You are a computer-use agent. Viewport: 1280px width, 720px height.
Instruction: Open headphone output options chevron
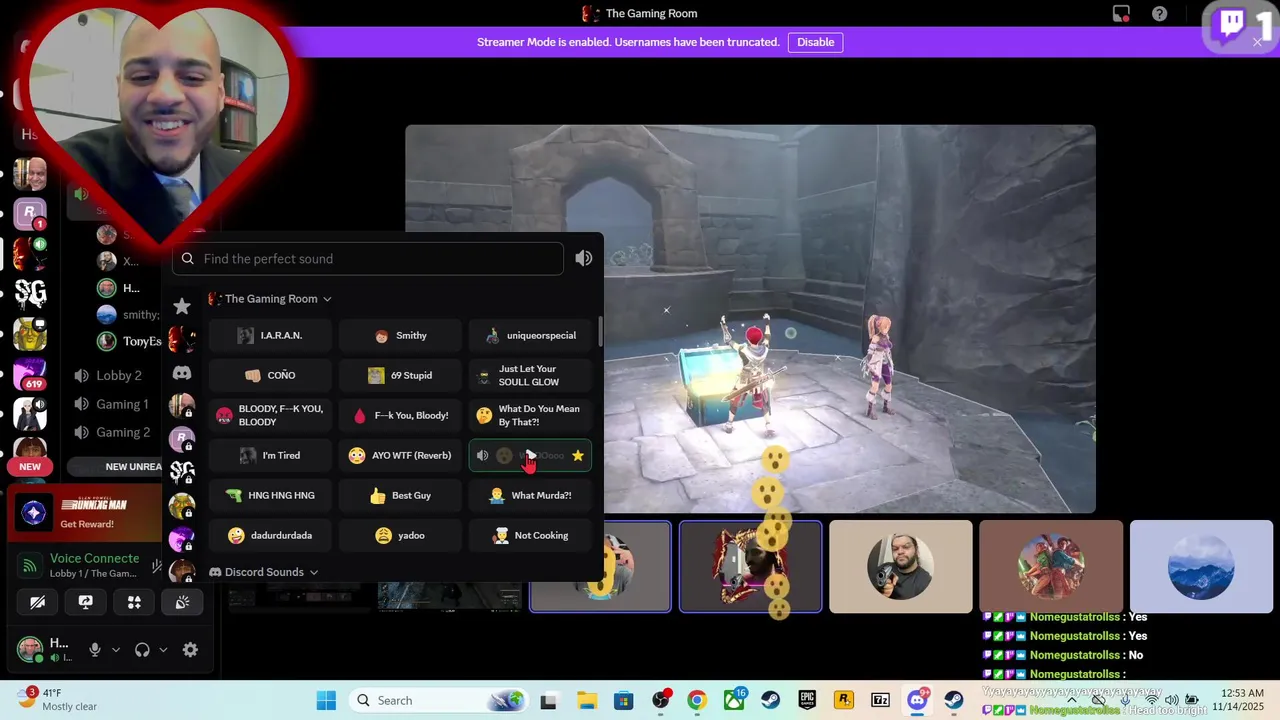163,650
